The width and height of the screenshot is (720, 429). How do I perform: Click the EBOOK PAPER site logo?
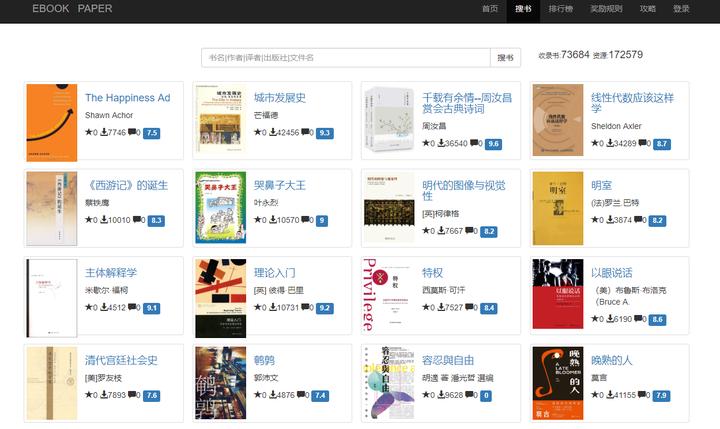tap(72, 9)
